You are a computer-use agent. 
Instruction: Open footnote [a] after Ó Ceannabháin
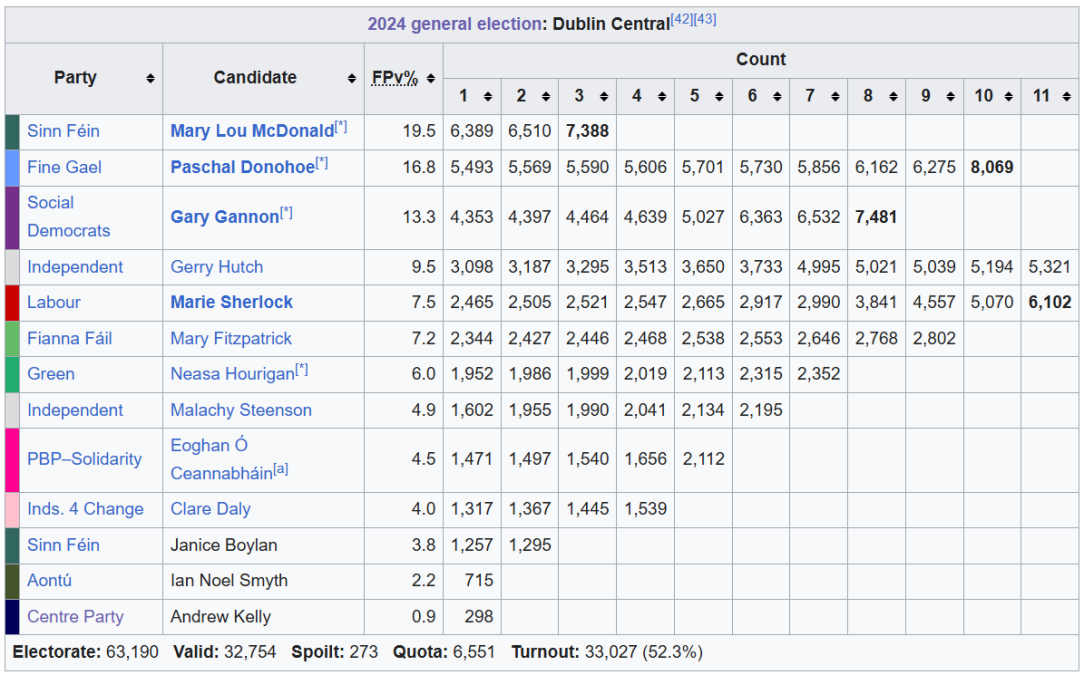281,469
